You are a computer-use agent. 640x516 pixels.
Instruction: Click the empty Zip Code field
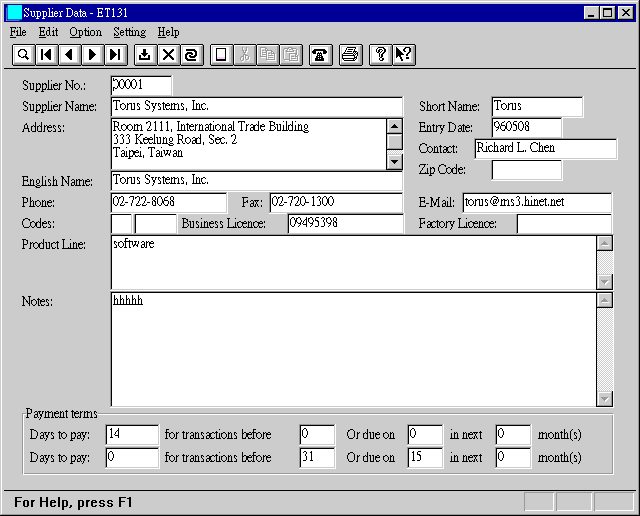(527, 170)
